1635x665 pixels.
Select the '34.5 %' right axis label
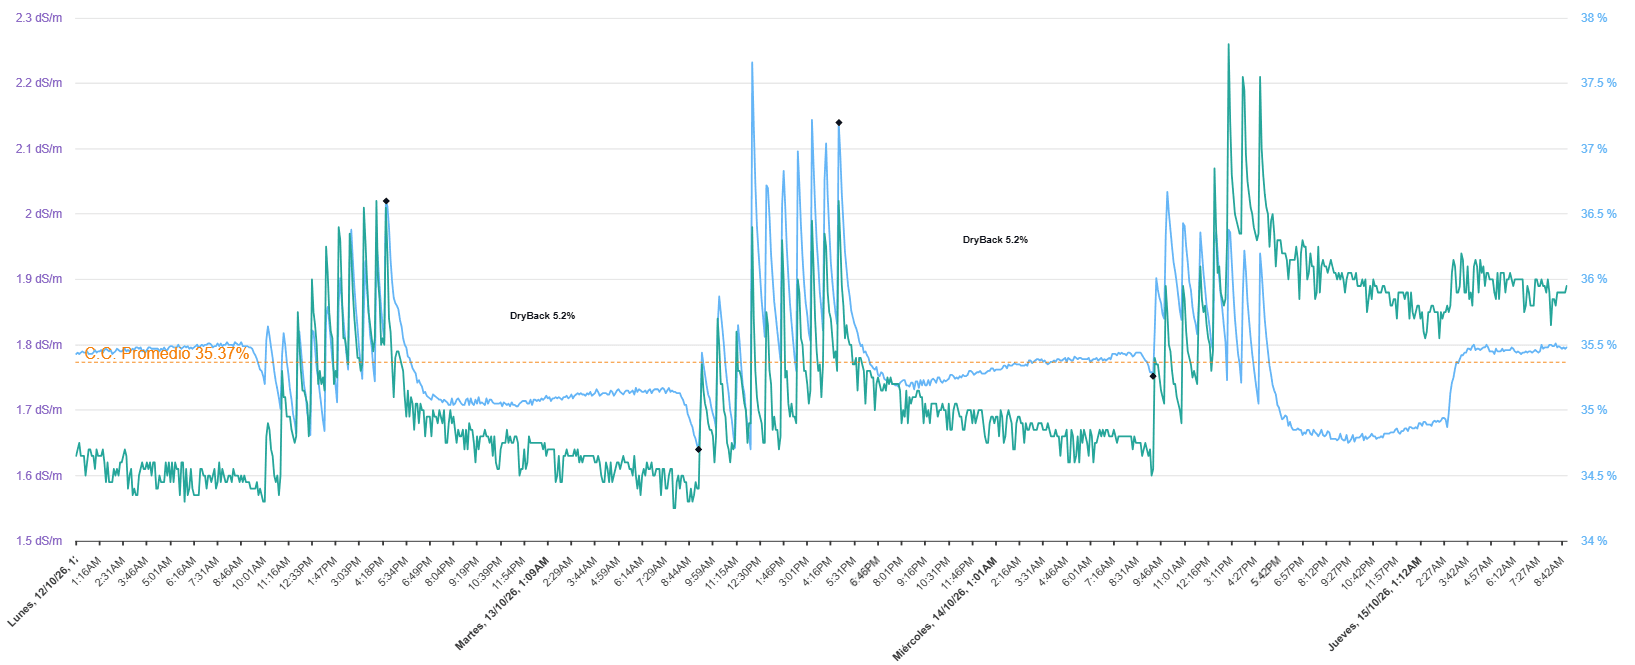click(x=1598, y=476)
